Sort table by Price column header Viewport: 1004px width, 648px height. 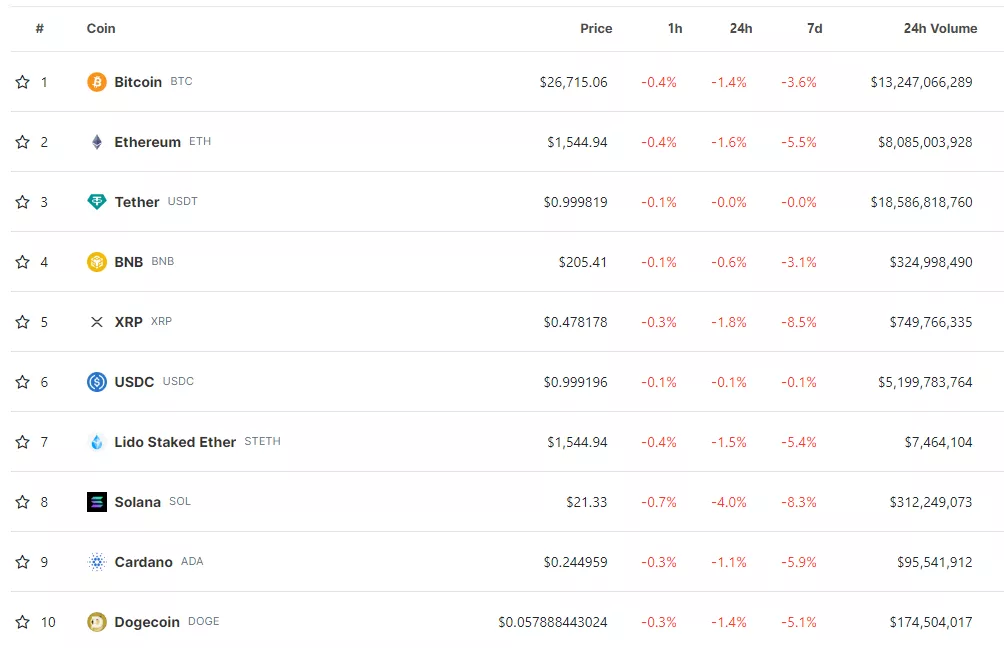[596, 29]
